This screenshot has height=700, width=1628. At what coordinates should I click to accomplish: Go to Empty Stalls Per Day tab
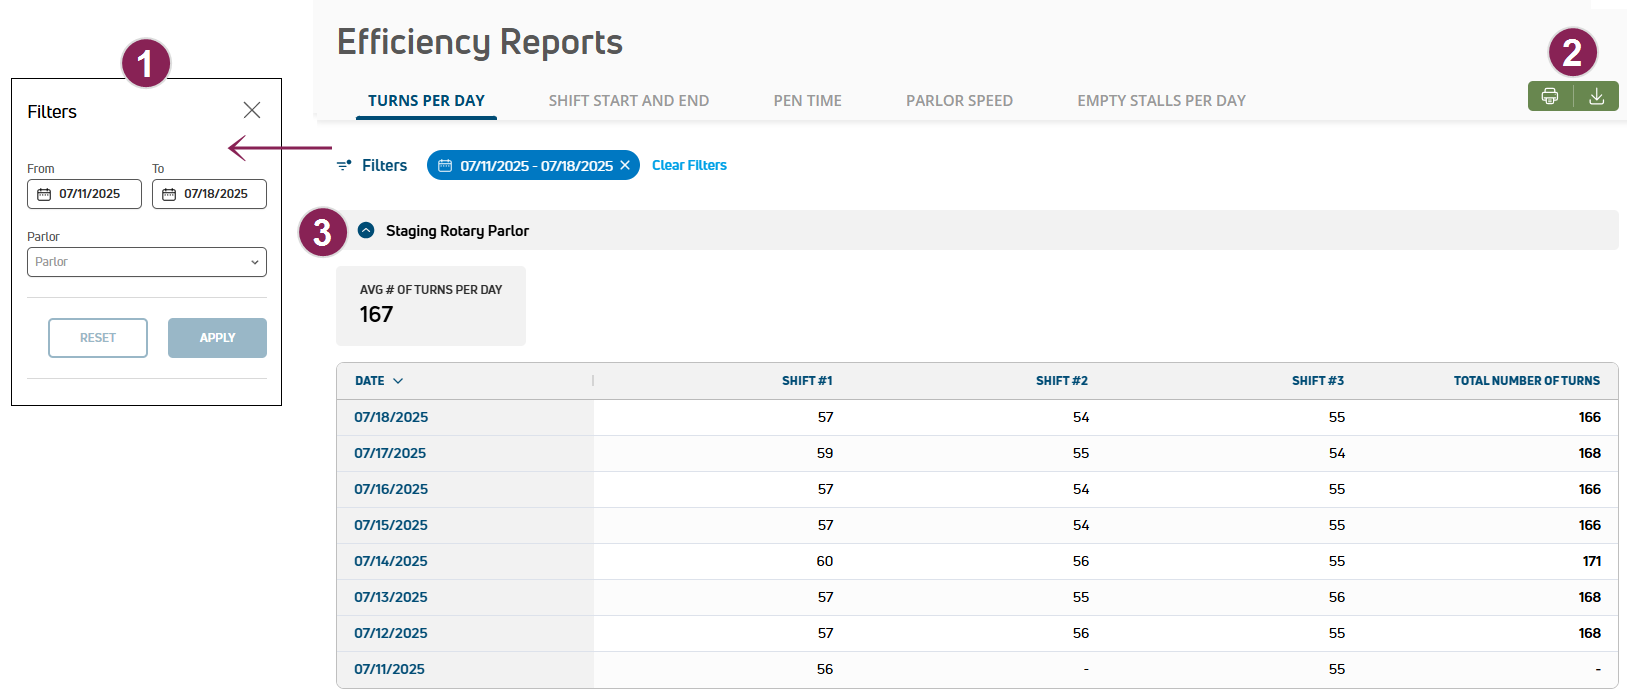pos(1161,100)
